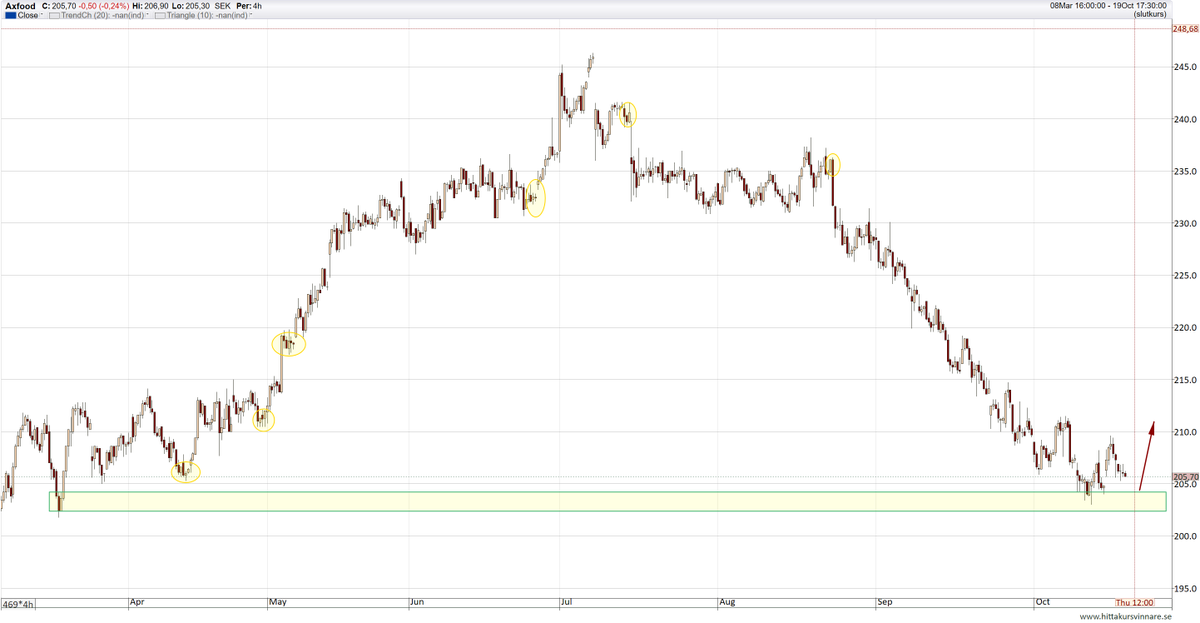Image resolution: width=1200 pixels, height=623 pixels.
Task: Open the Close series dropdown arrow
Action: [x=42, y=16]
